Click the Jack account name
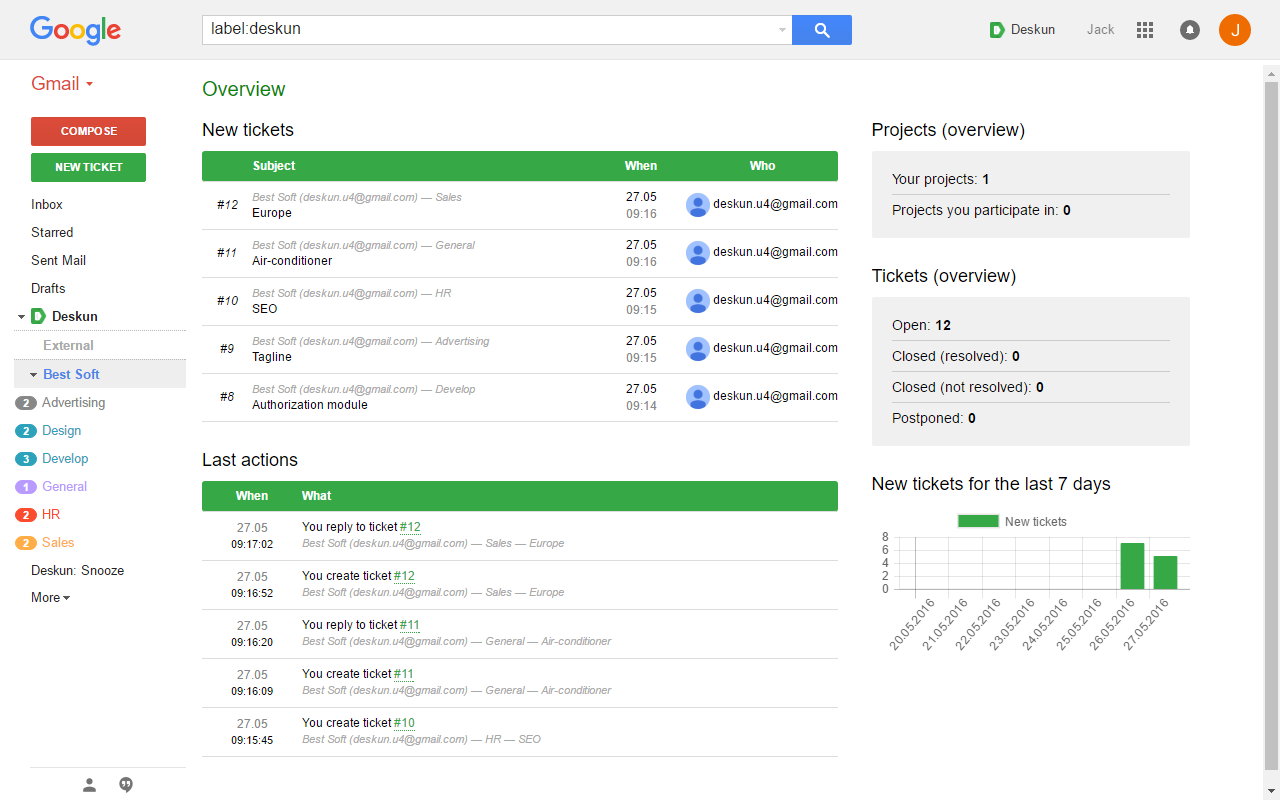The height and width of the screenshot is (800, 1280). 1100,30
